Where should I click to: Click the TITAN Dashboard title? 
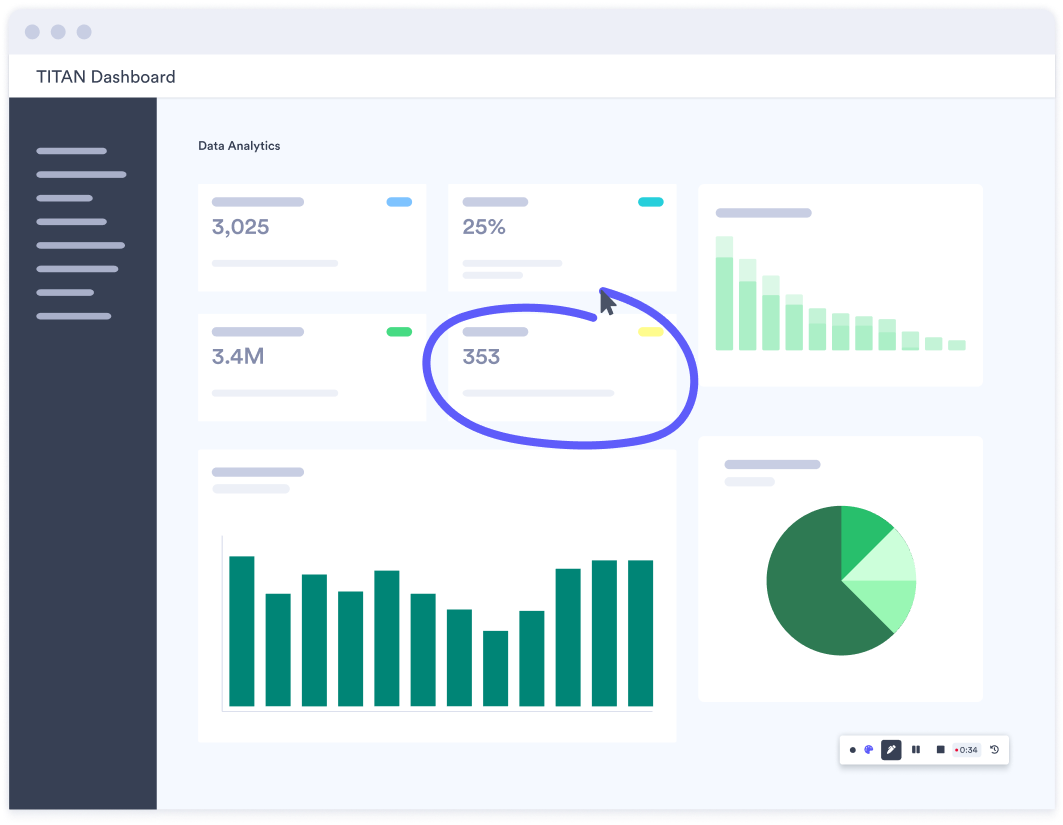[105, 77]
